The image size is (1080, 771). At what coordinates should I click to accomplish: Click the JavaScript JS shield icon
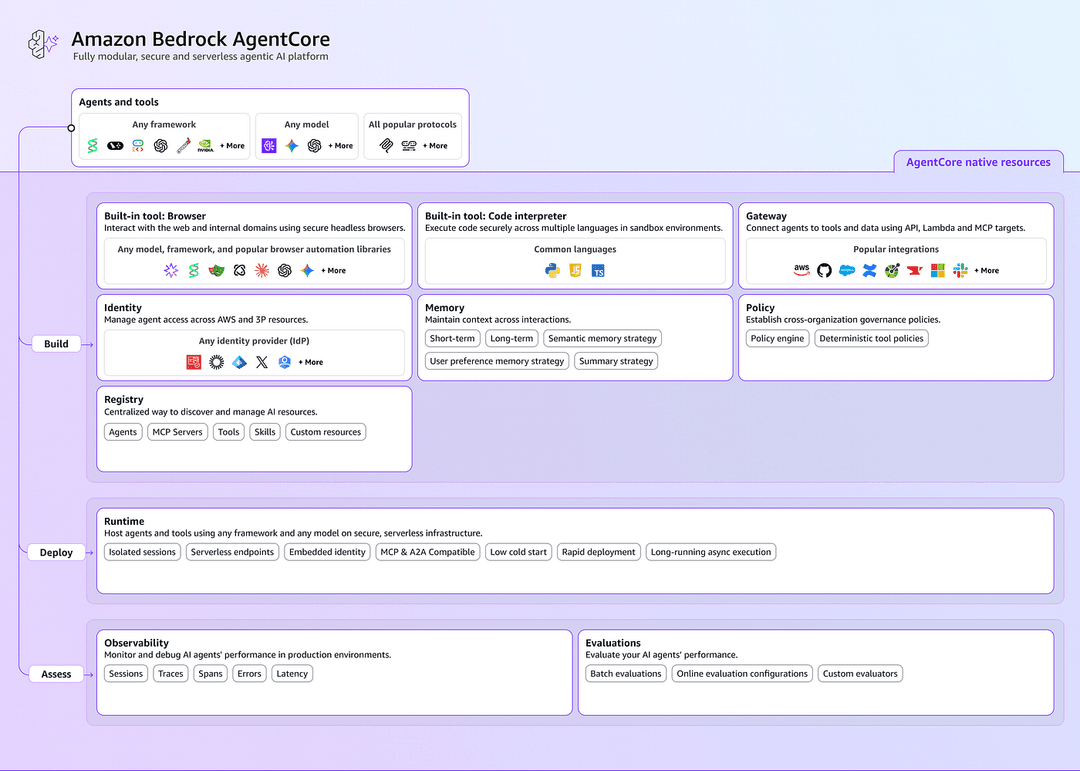(x=575, y=271)
